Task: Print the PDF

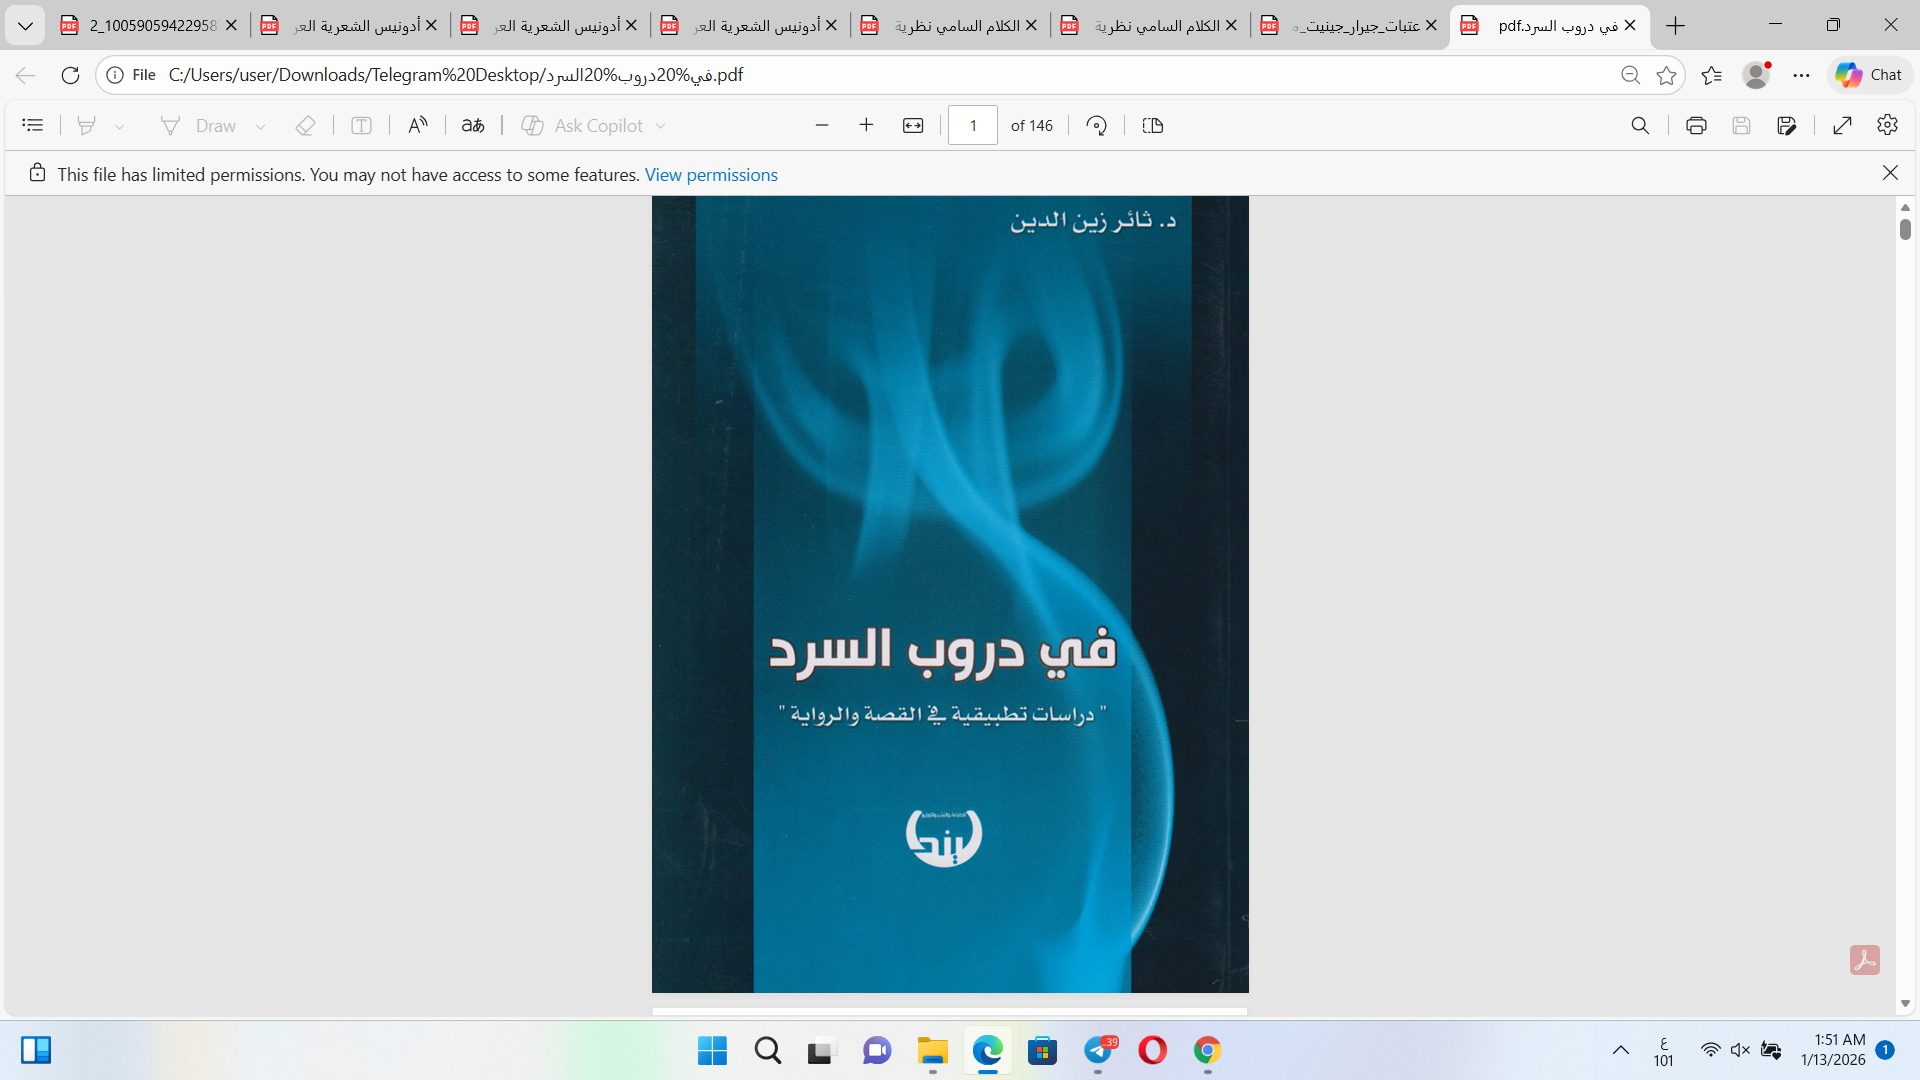Action: tap(1696, 125)
